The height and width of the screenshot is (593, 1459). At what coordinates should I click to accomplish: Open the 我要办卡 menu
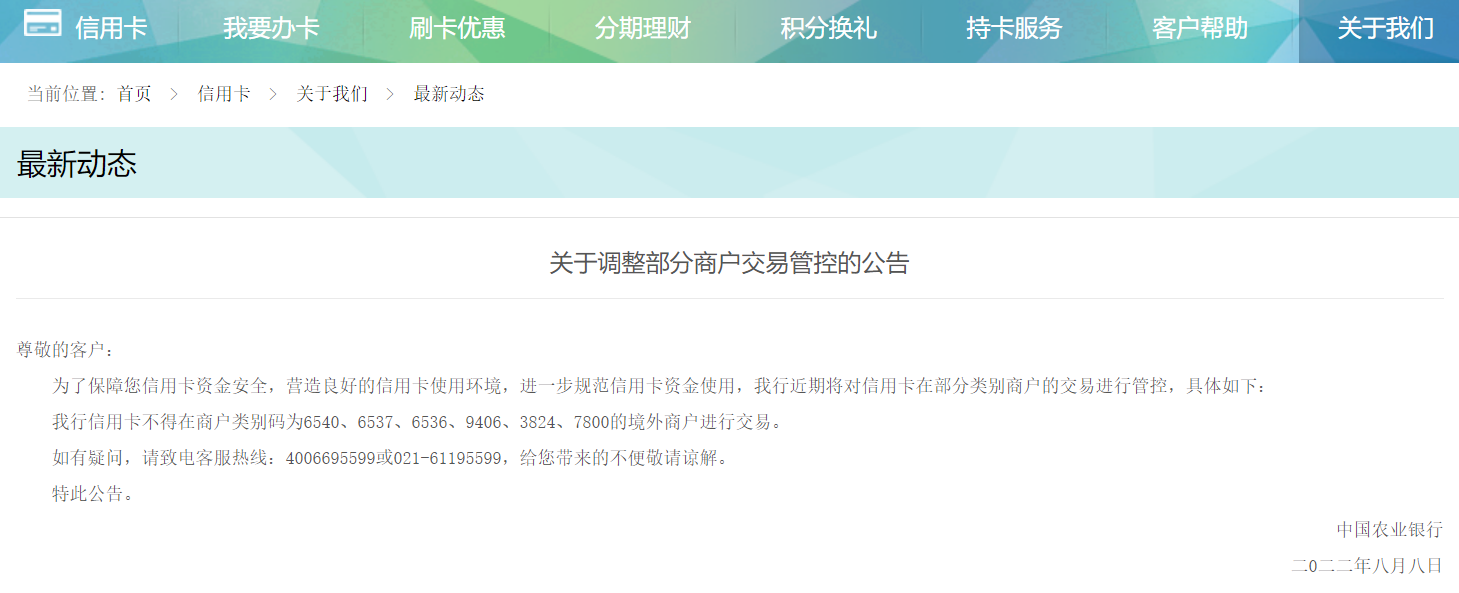271,28
